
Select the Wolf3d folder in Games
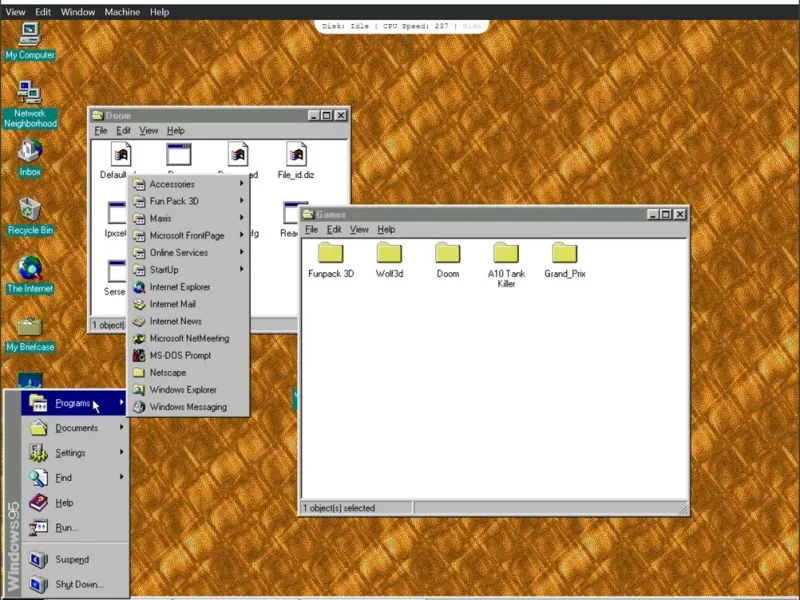[x=389, y=260]
